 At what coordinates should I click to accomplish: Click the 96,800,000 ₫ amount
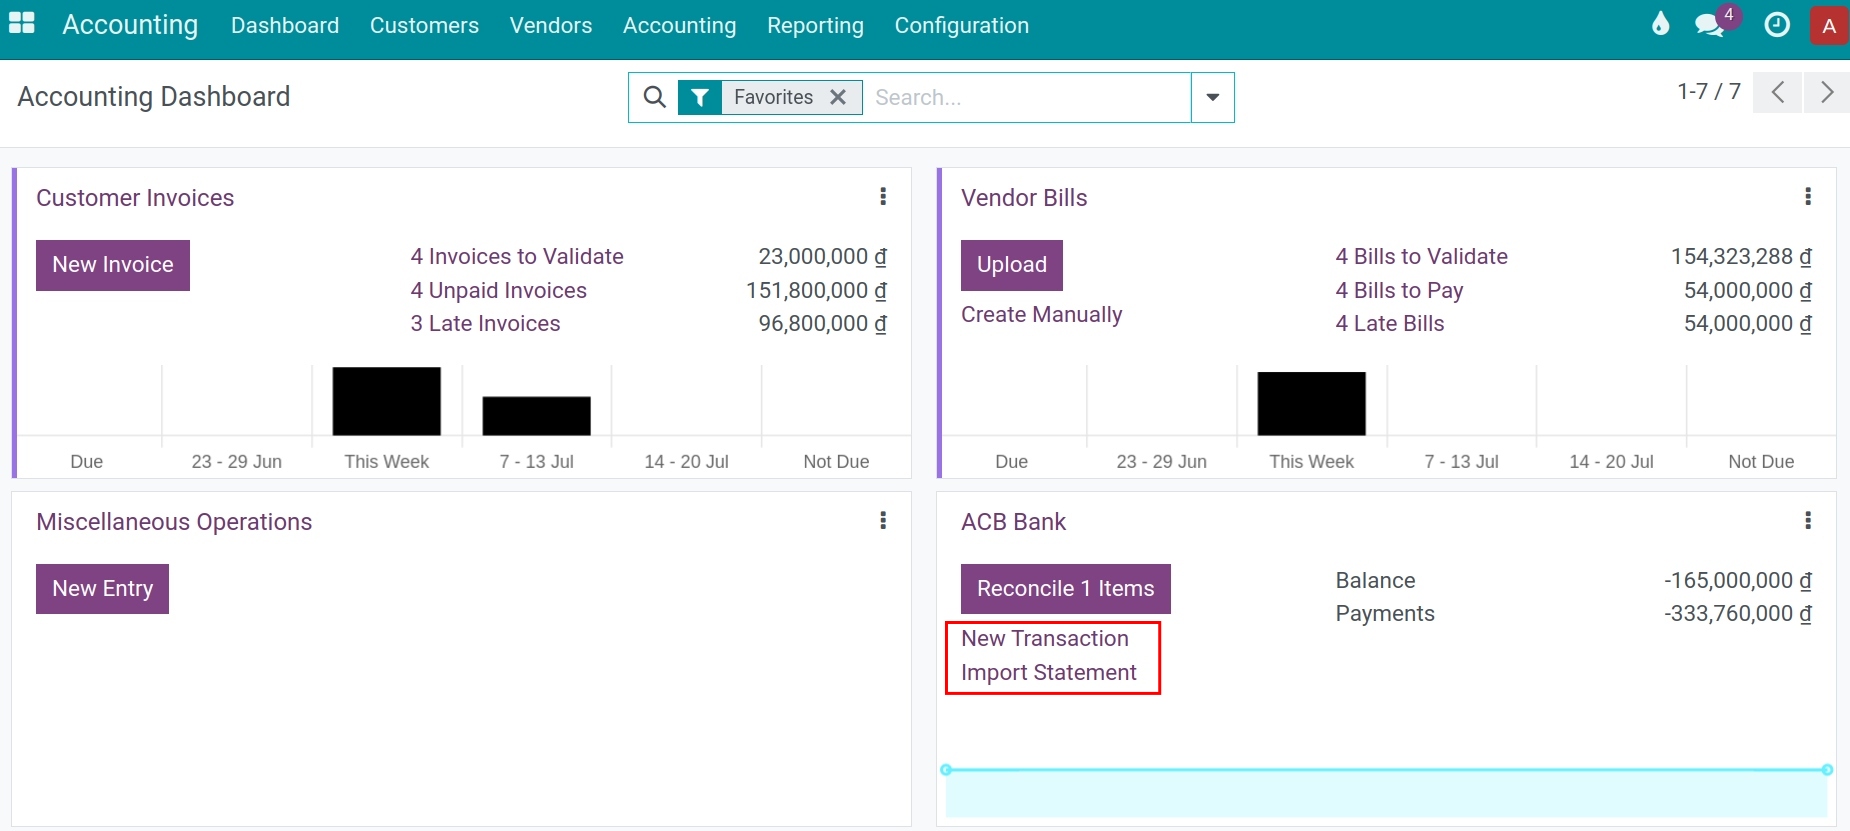823,324
